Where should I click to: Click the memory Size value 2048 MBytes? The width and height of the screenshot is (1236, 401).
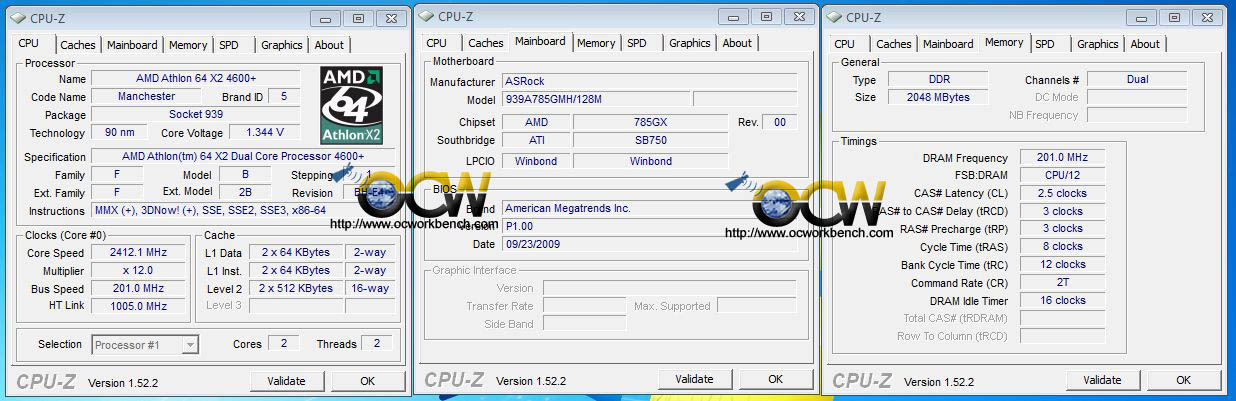938,98
